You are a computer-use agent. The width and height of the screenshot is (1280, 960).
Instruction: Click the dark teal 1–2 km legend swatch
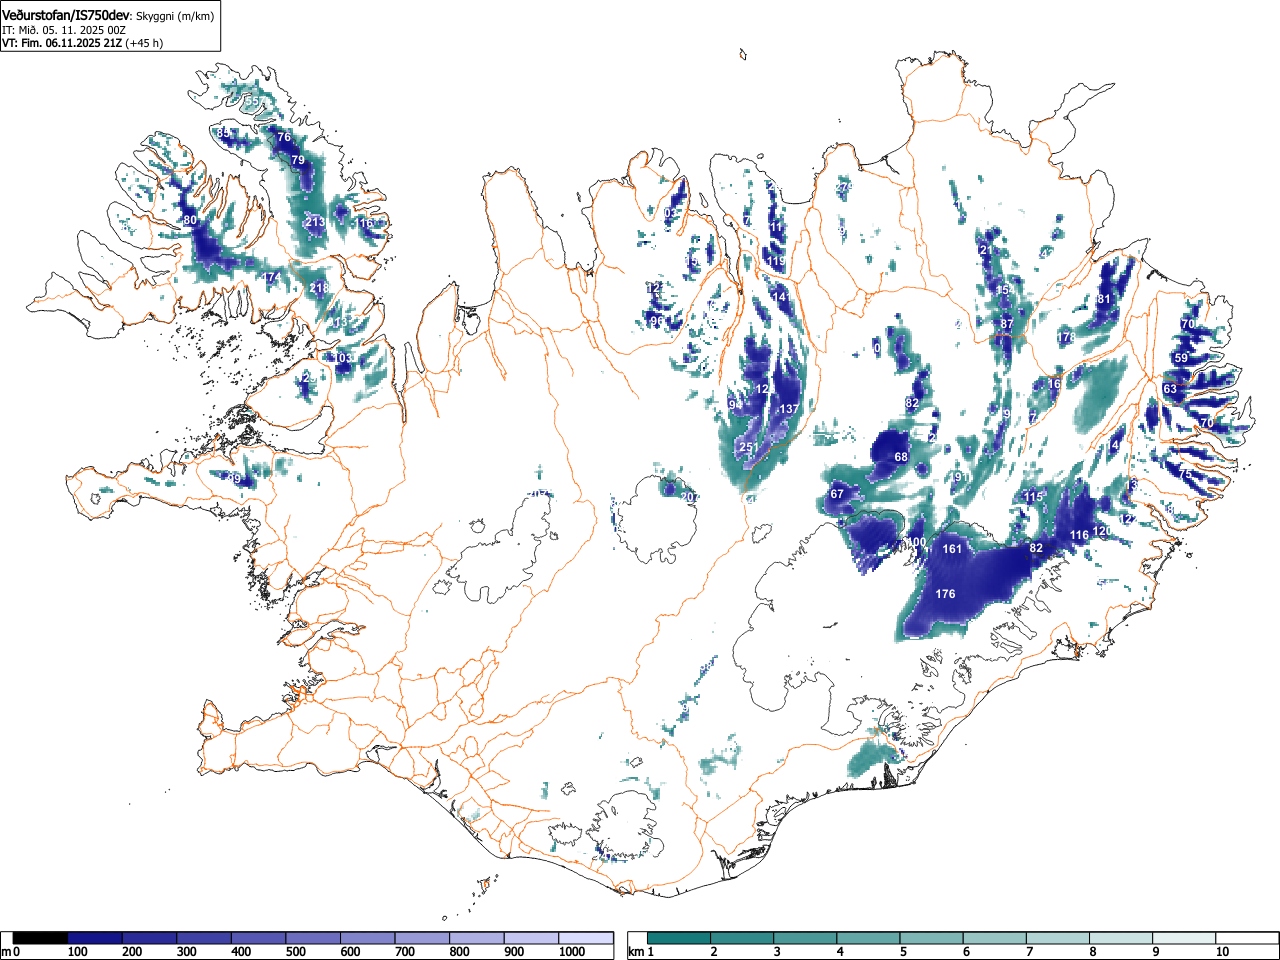click(x=680, y=938)
